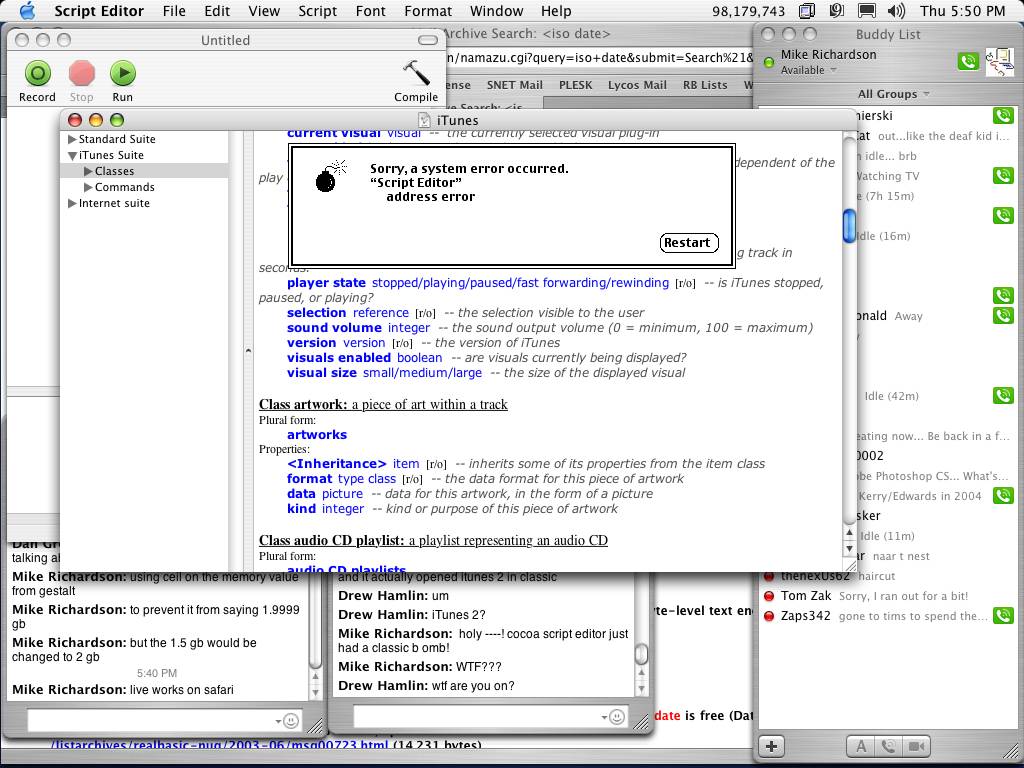Viewport: 1024px width, 768px height.
Task: Open the File menu
Action: tap(174, 11)
